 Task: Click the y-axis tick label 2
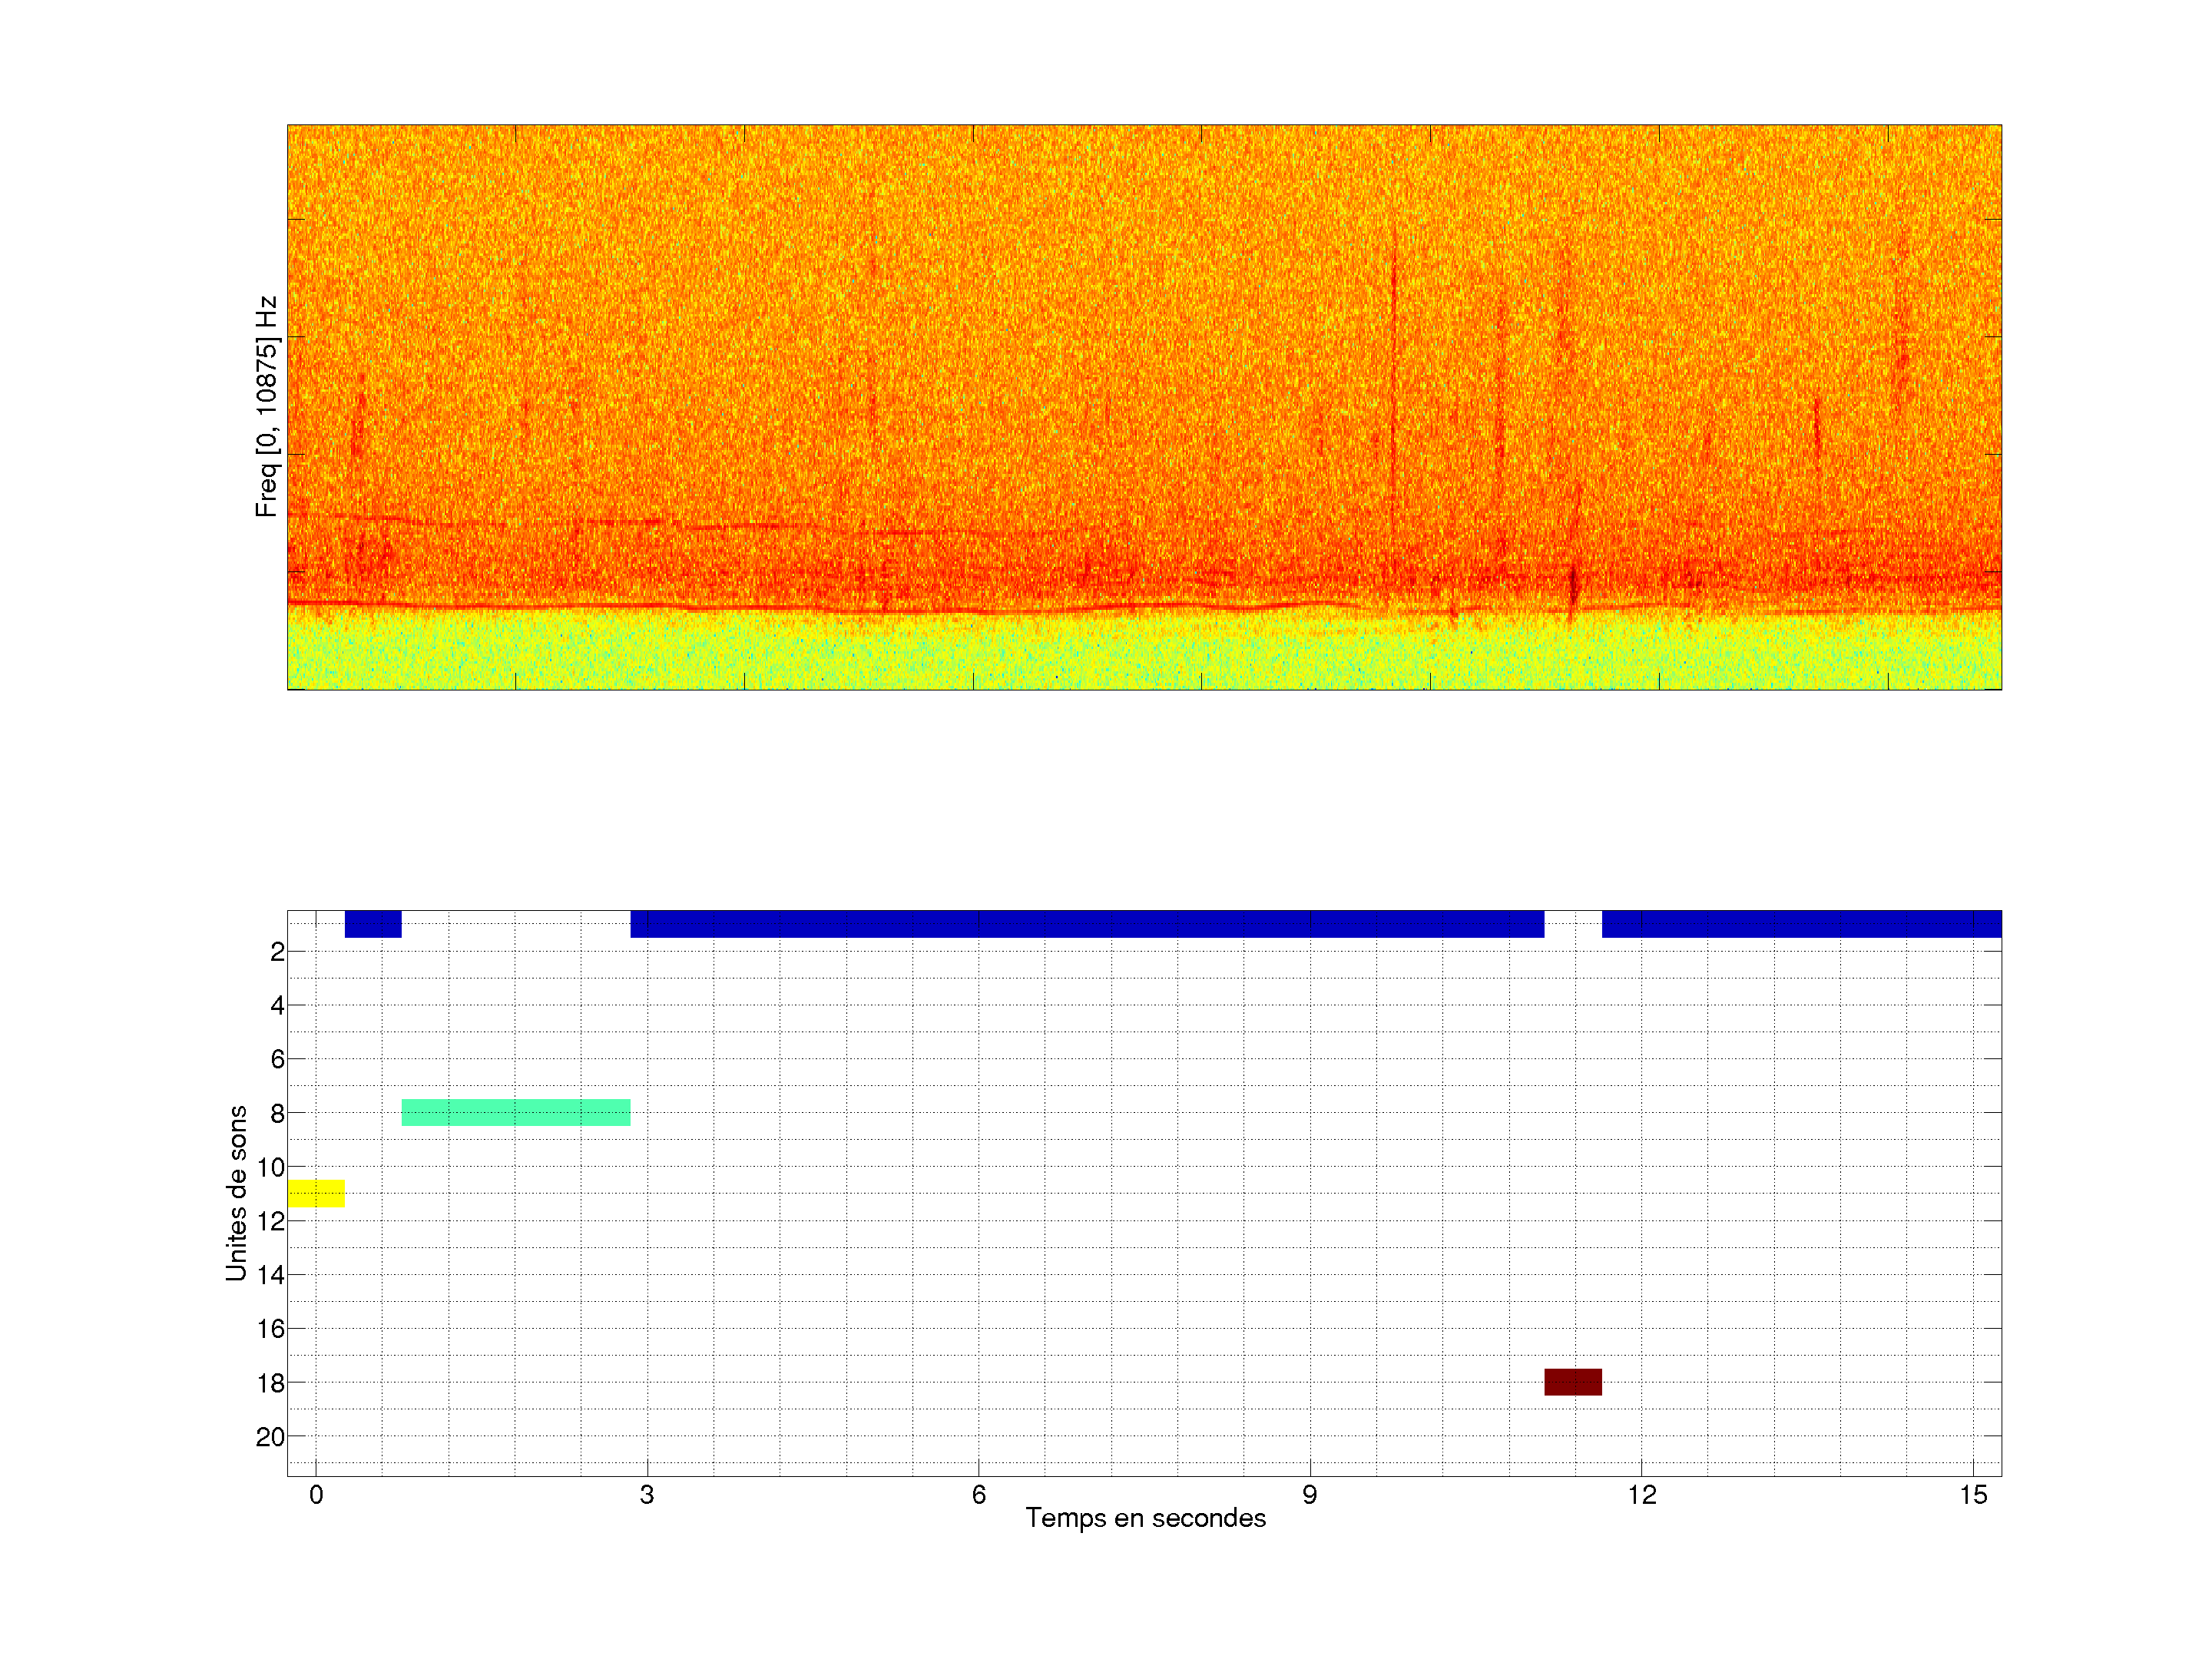[x=277, y=952]
